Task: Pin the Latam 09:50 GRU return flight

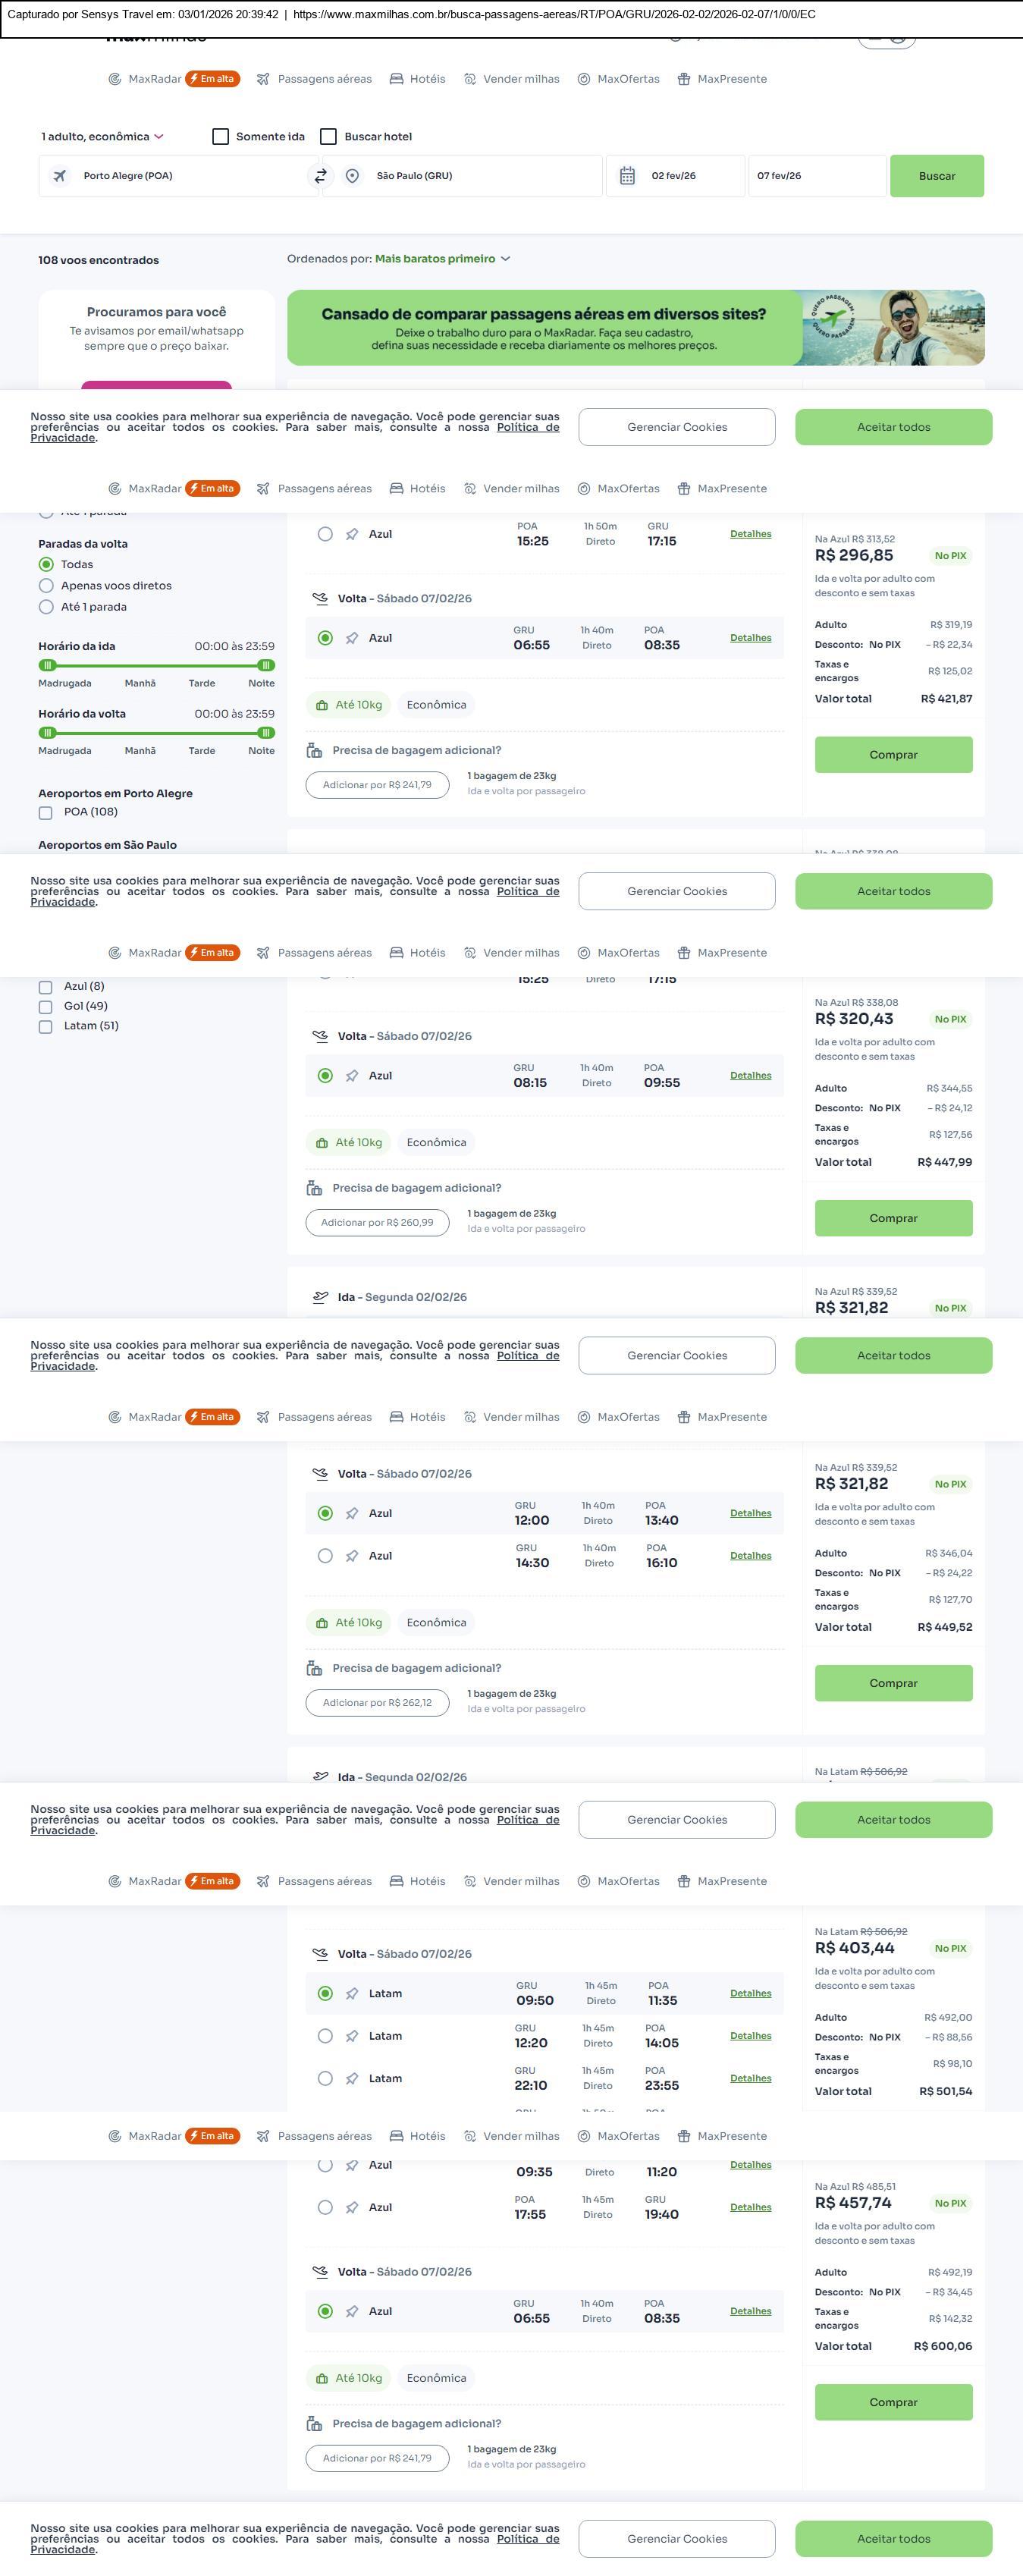Action: (352, 1993)
